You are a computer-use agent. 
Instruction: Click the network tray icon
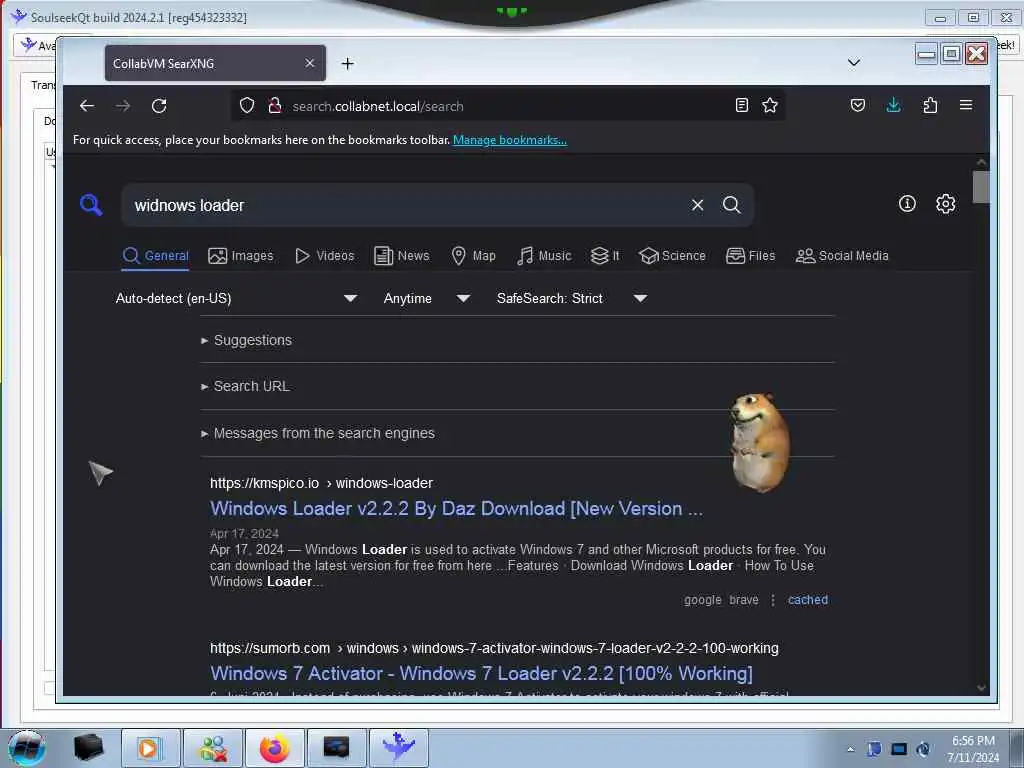click(899, 749)
